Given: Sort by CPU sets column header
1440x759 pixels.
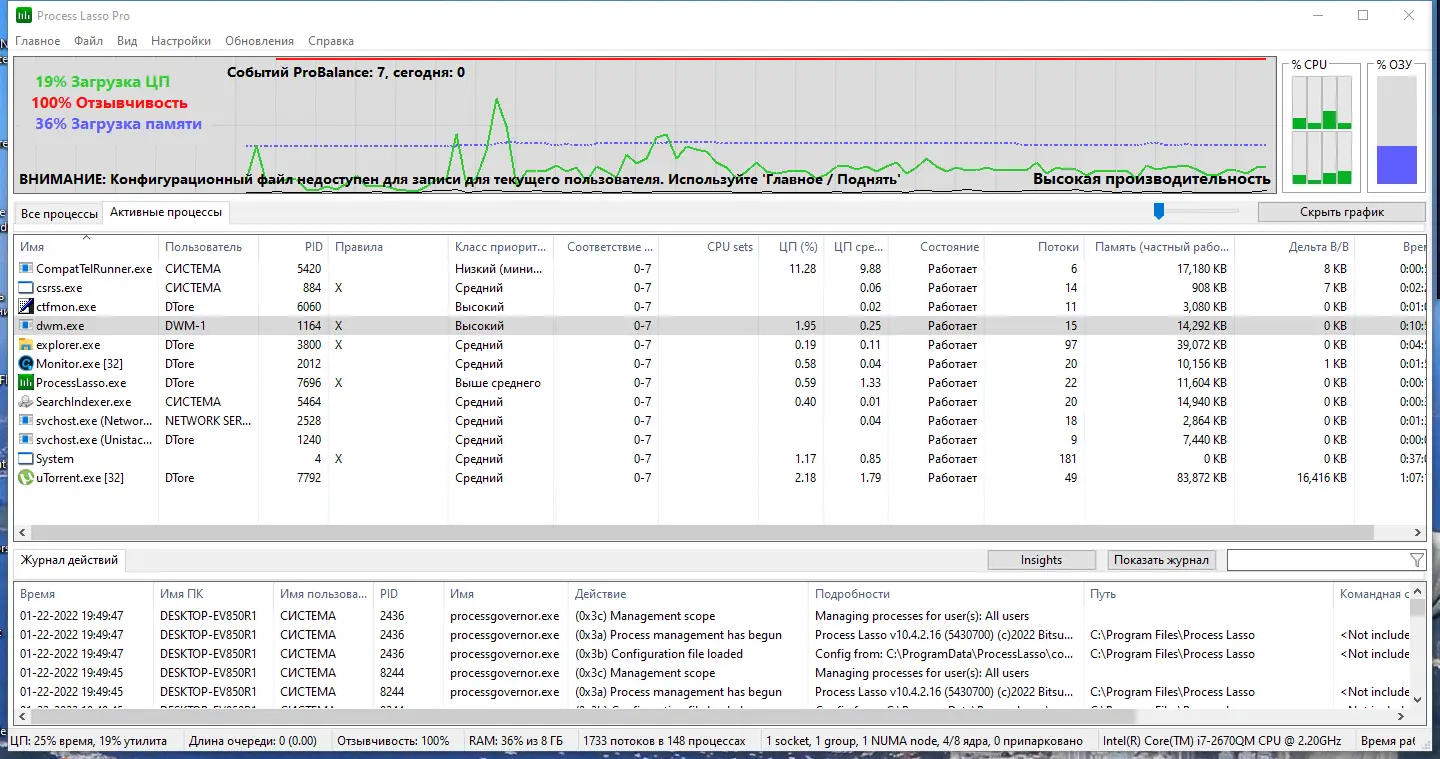Looking at the screenshot, I should [709, 246].
